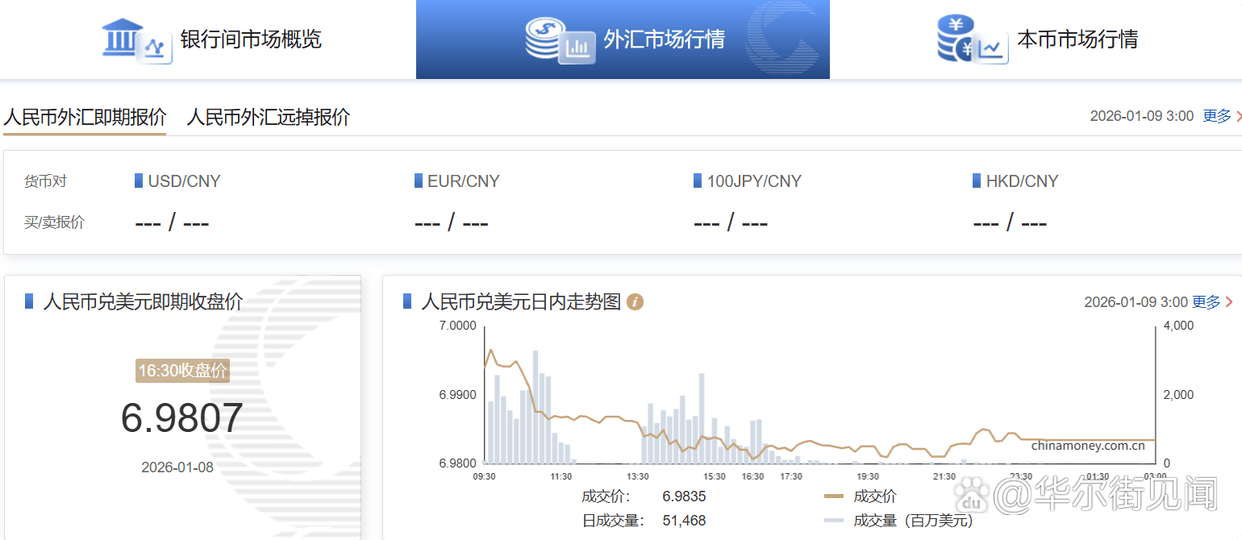Open the 银行间市场概览 section
Screen dimensions: 1242x540
[x=250, y=40]
